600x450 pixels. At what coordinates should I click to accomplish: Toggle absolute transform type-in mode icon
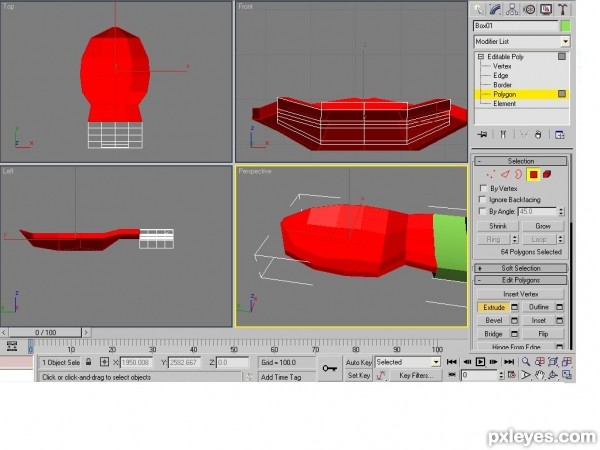point(104,362)
